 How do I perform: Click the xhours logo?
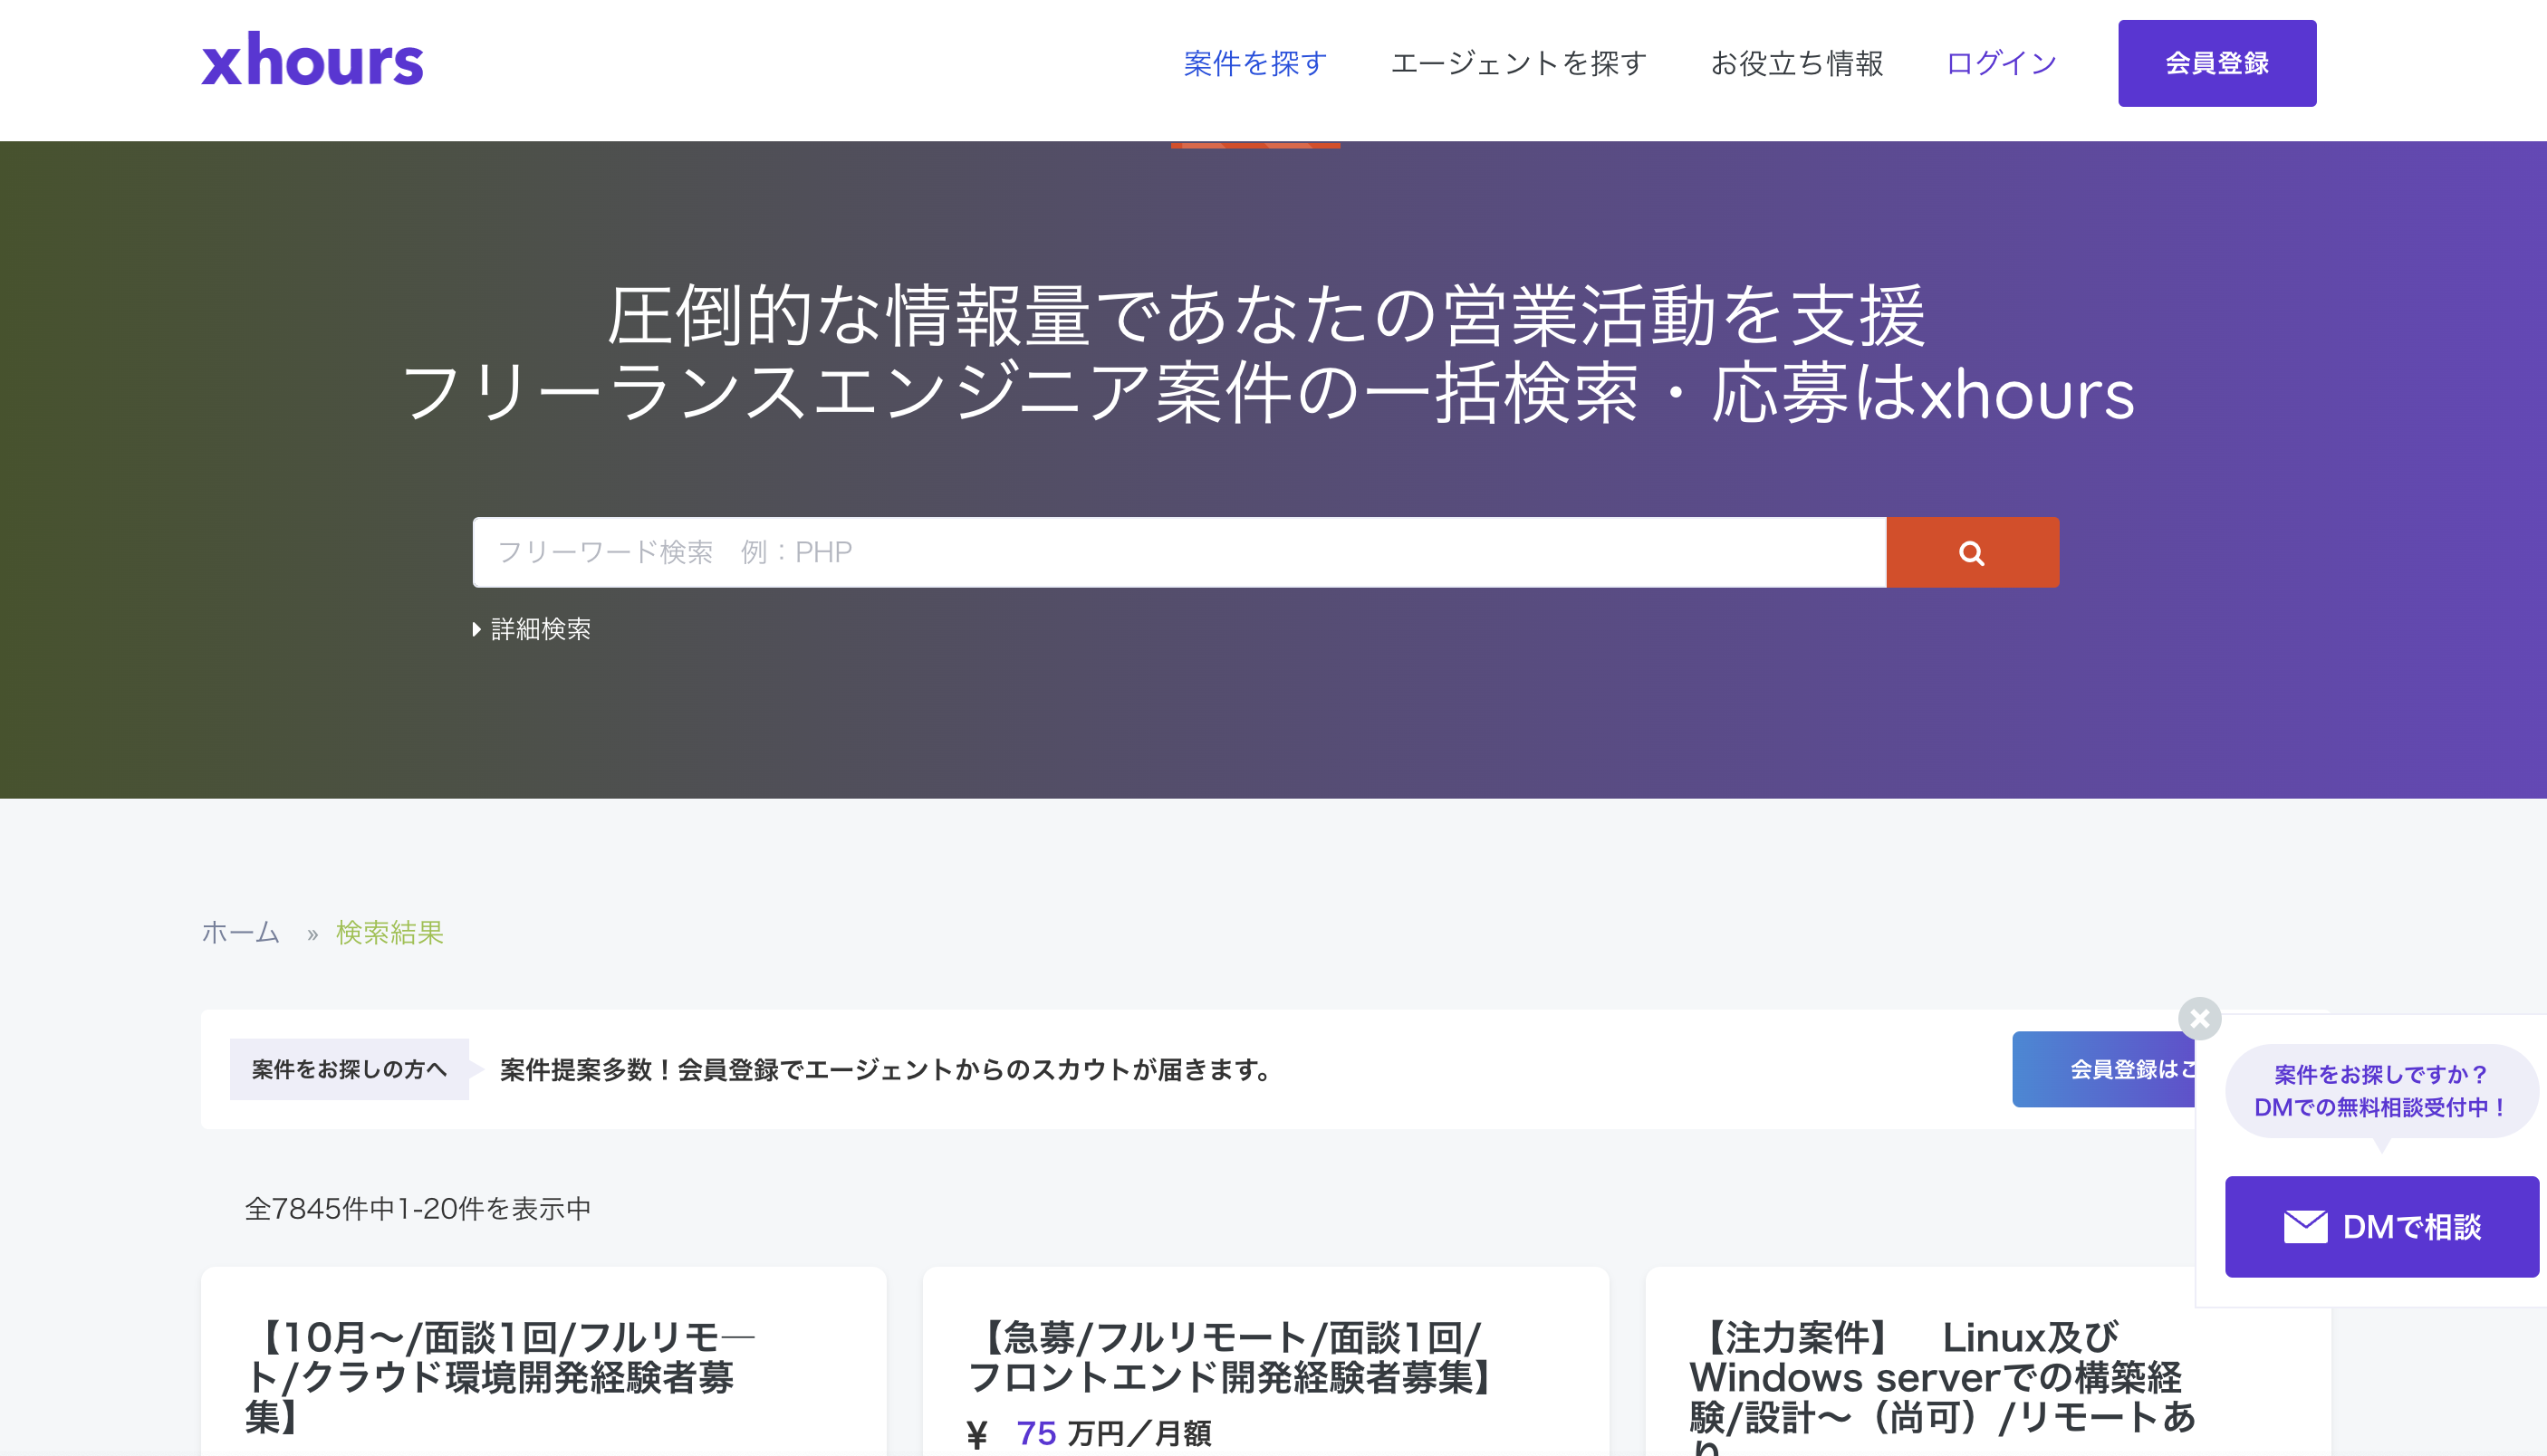tap(311, 62)
